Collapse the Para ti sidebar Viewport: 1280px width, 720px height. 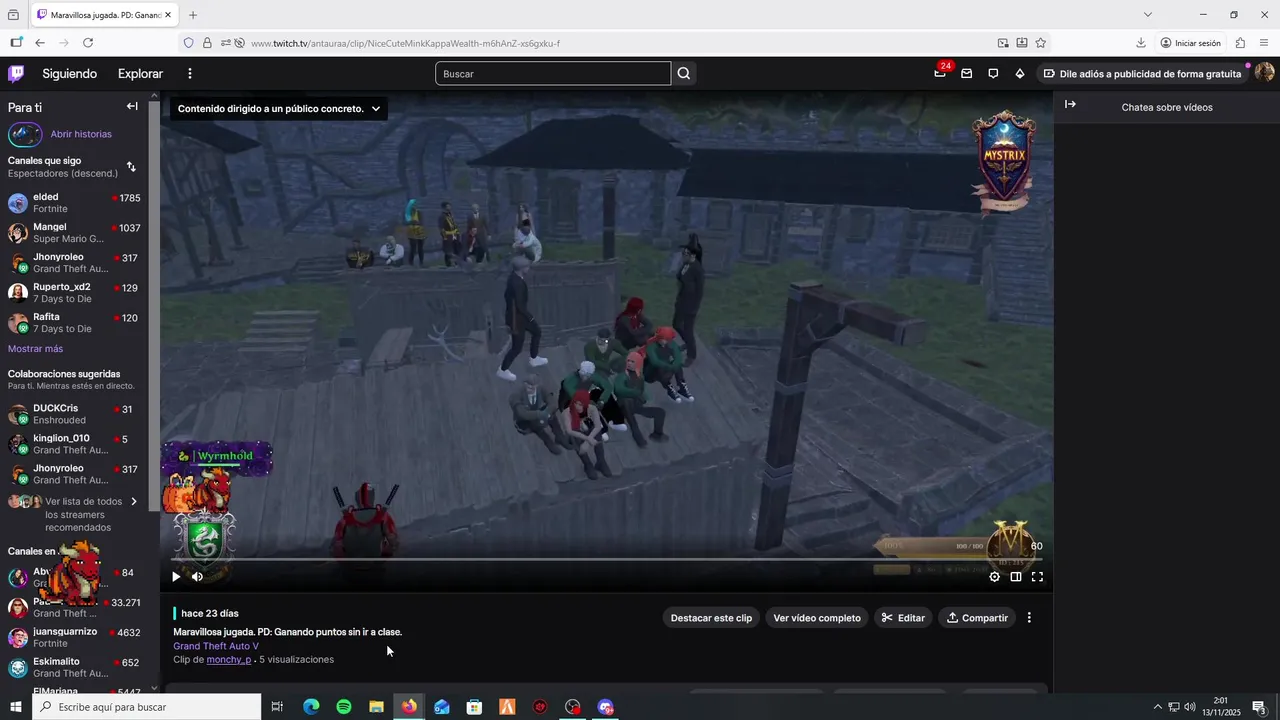pyautogui.click(x=132, y=106)
